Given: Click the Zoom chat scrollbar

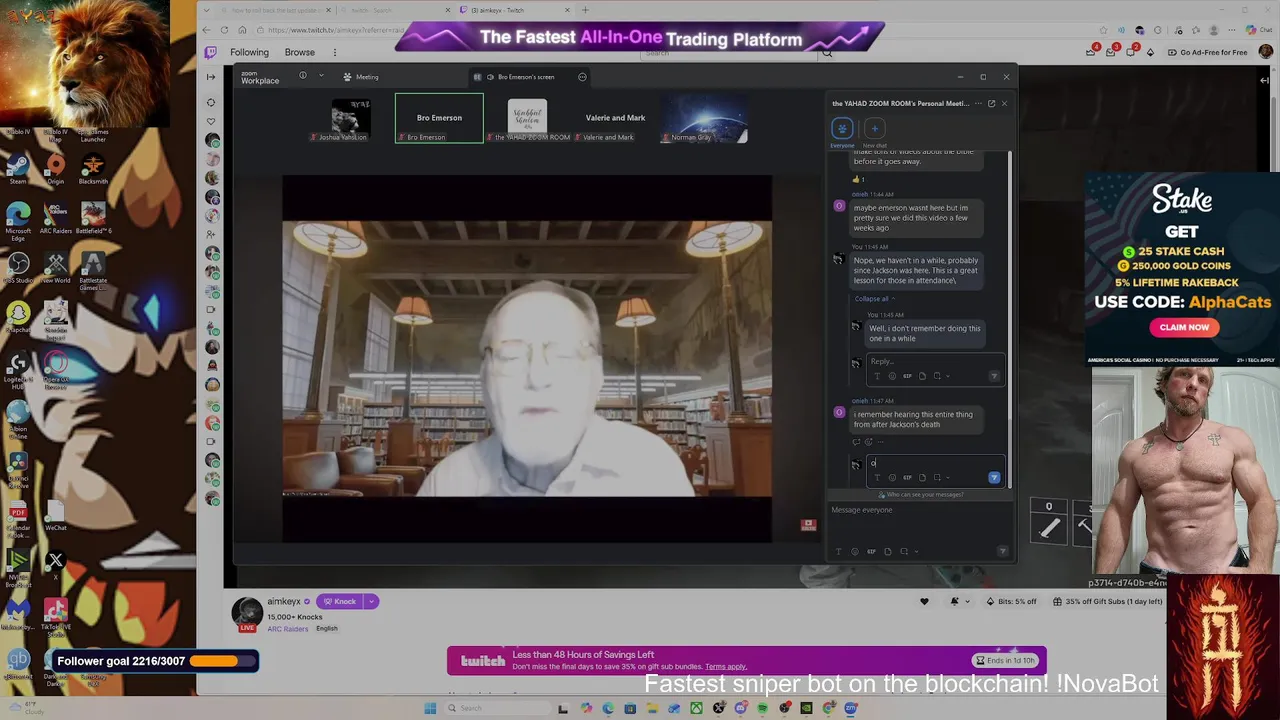Looking at the screenshot, I should [x=1011, y=320].
